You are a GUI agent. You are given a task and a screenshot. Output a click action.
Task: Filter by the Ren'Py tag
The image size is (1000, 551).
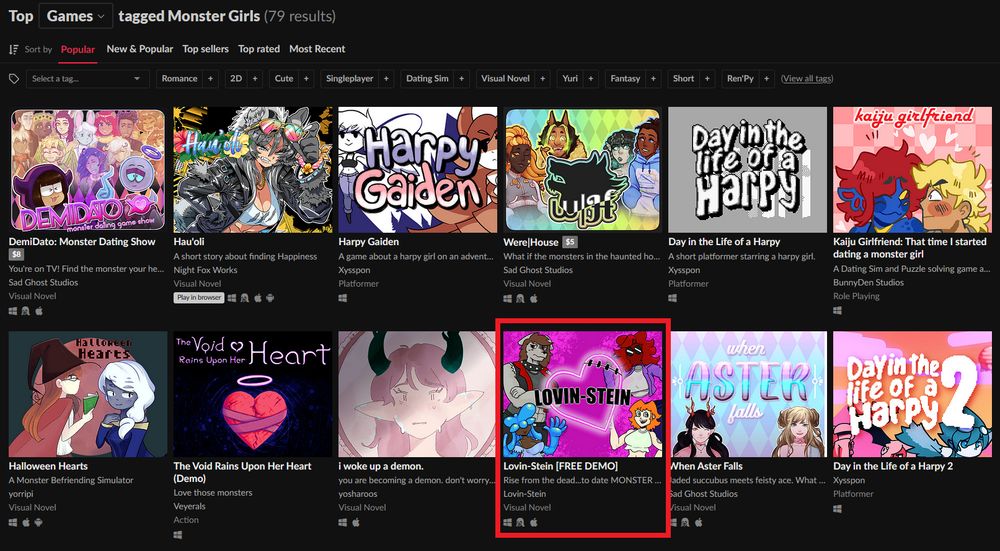click(x=740, y=78)
